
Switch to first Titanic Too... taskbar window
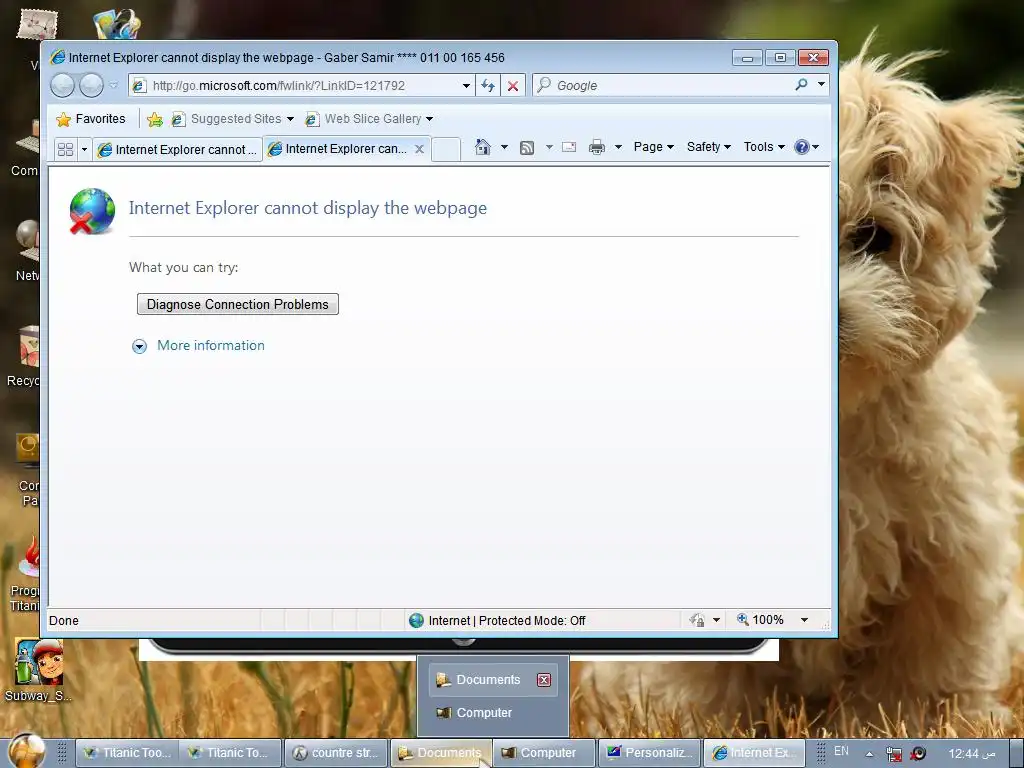(127, 753)
